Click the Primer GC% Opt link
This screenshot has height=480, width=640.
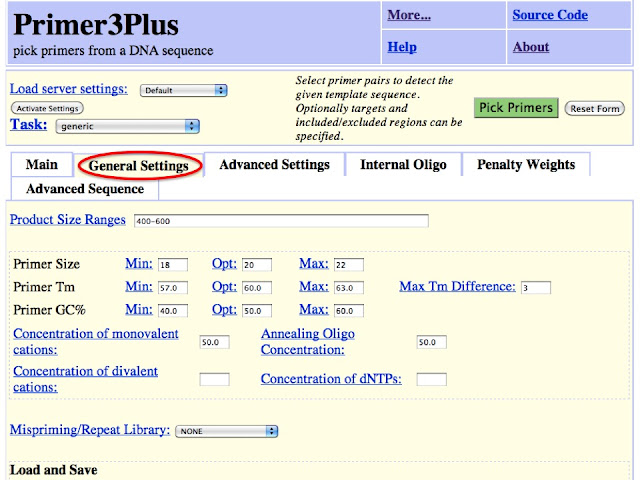tap(224, 309)
